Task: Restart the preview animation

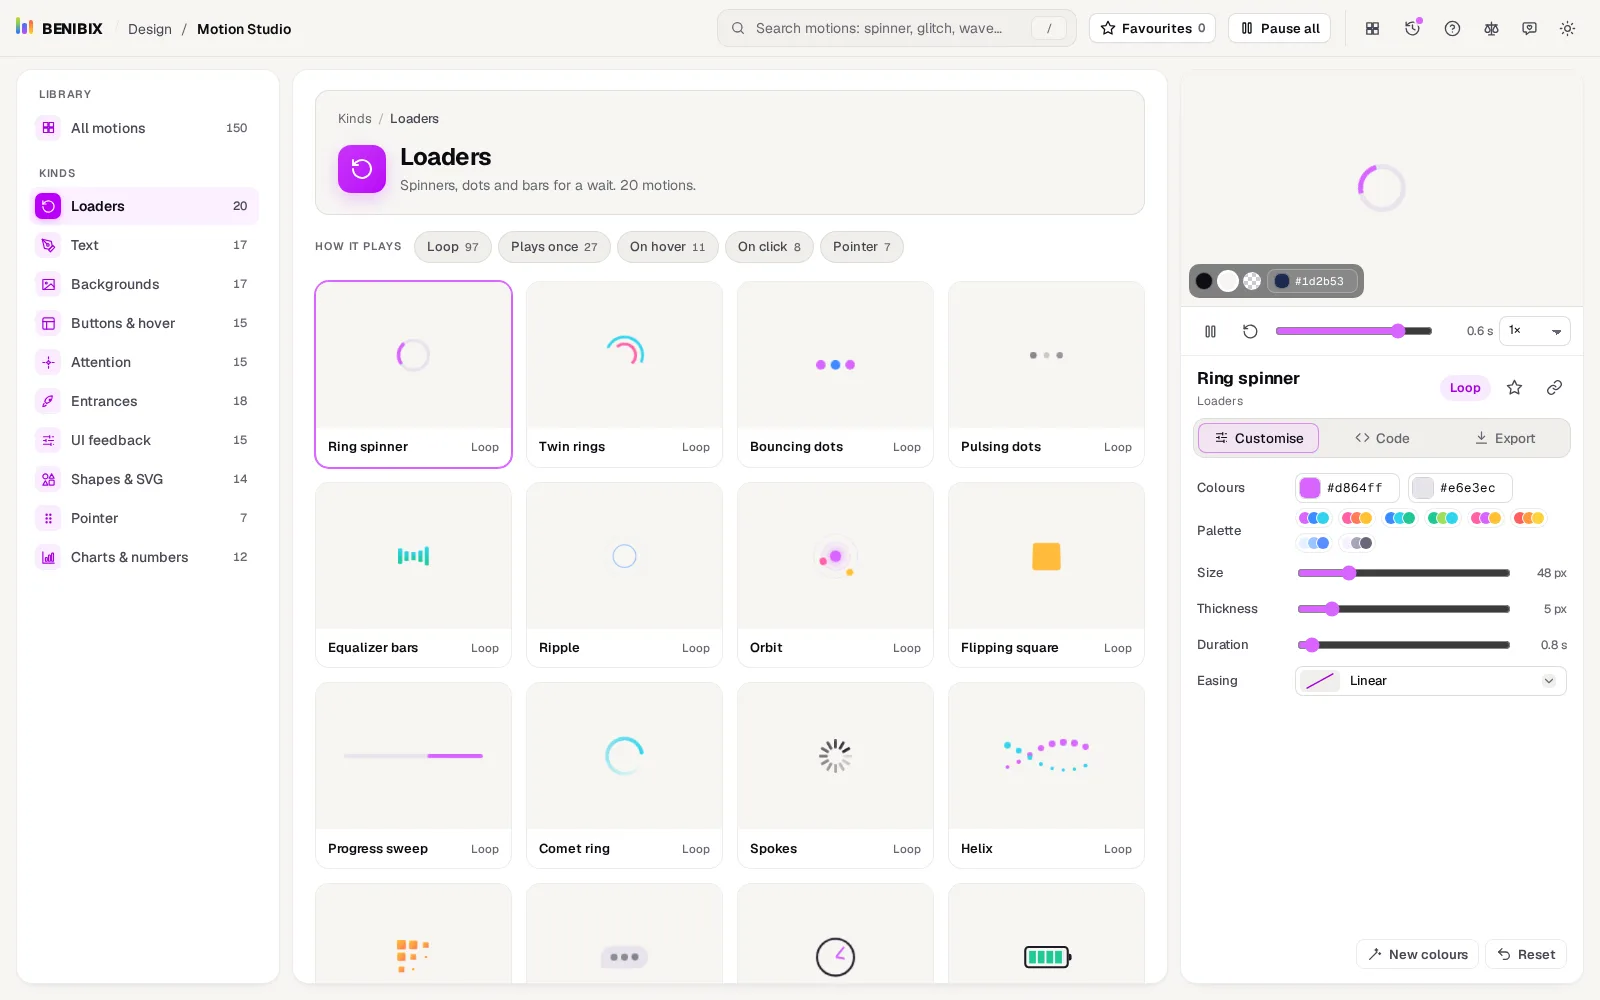Action: pos(1250,331)
